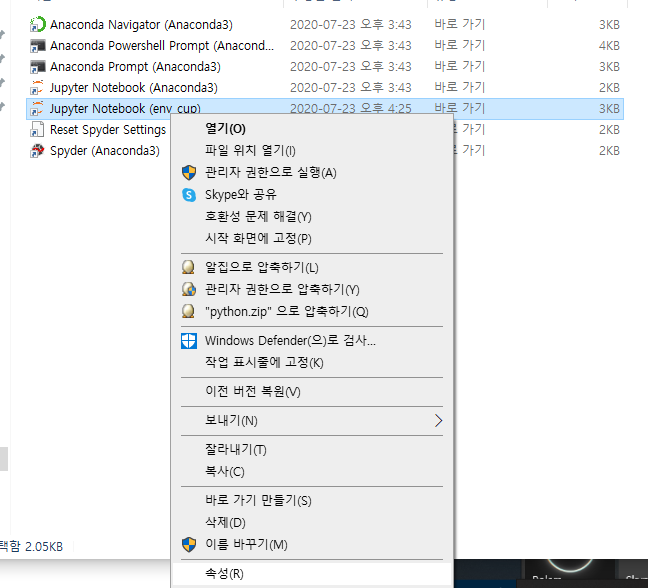Click the Windows Defender shield icon

click(x=189, y=341)
